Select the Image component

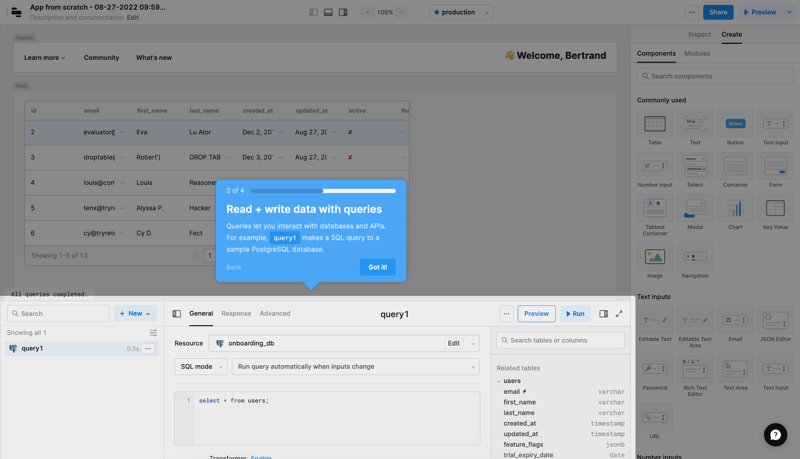point(655,261)
